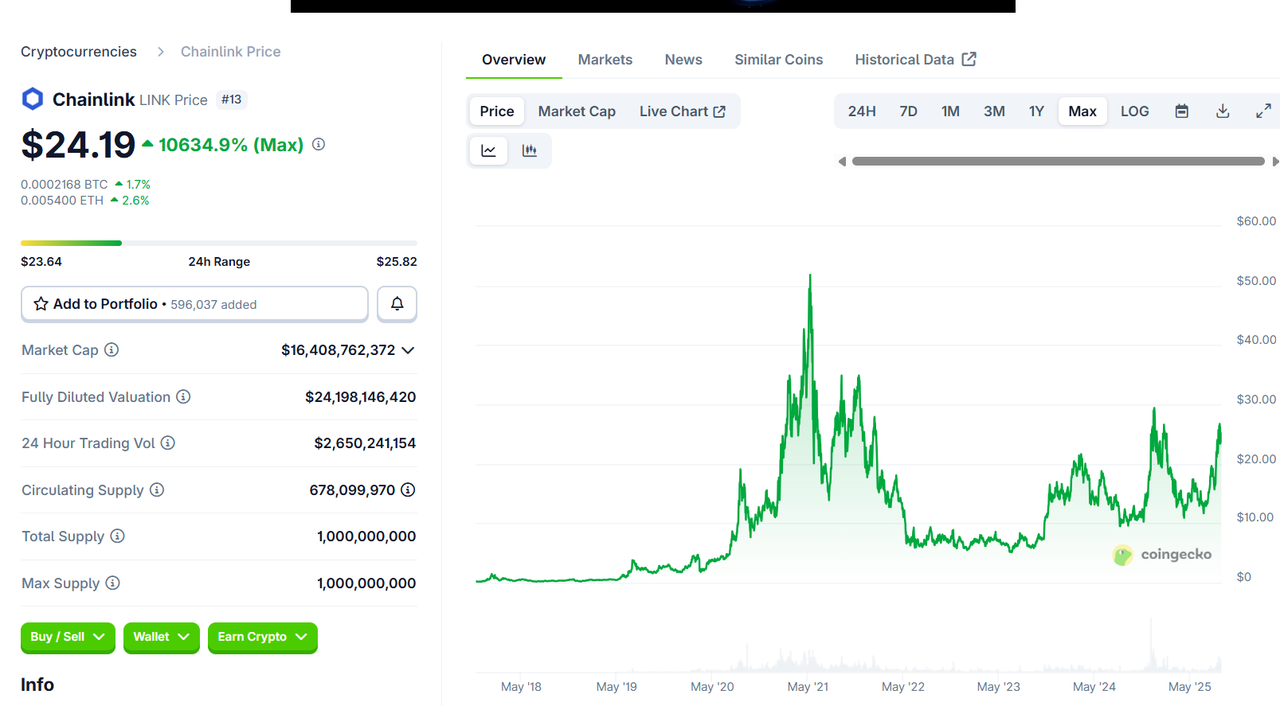Click info icon next to Max percentage change
The image size is (1280, 706).
coord(318,144)
